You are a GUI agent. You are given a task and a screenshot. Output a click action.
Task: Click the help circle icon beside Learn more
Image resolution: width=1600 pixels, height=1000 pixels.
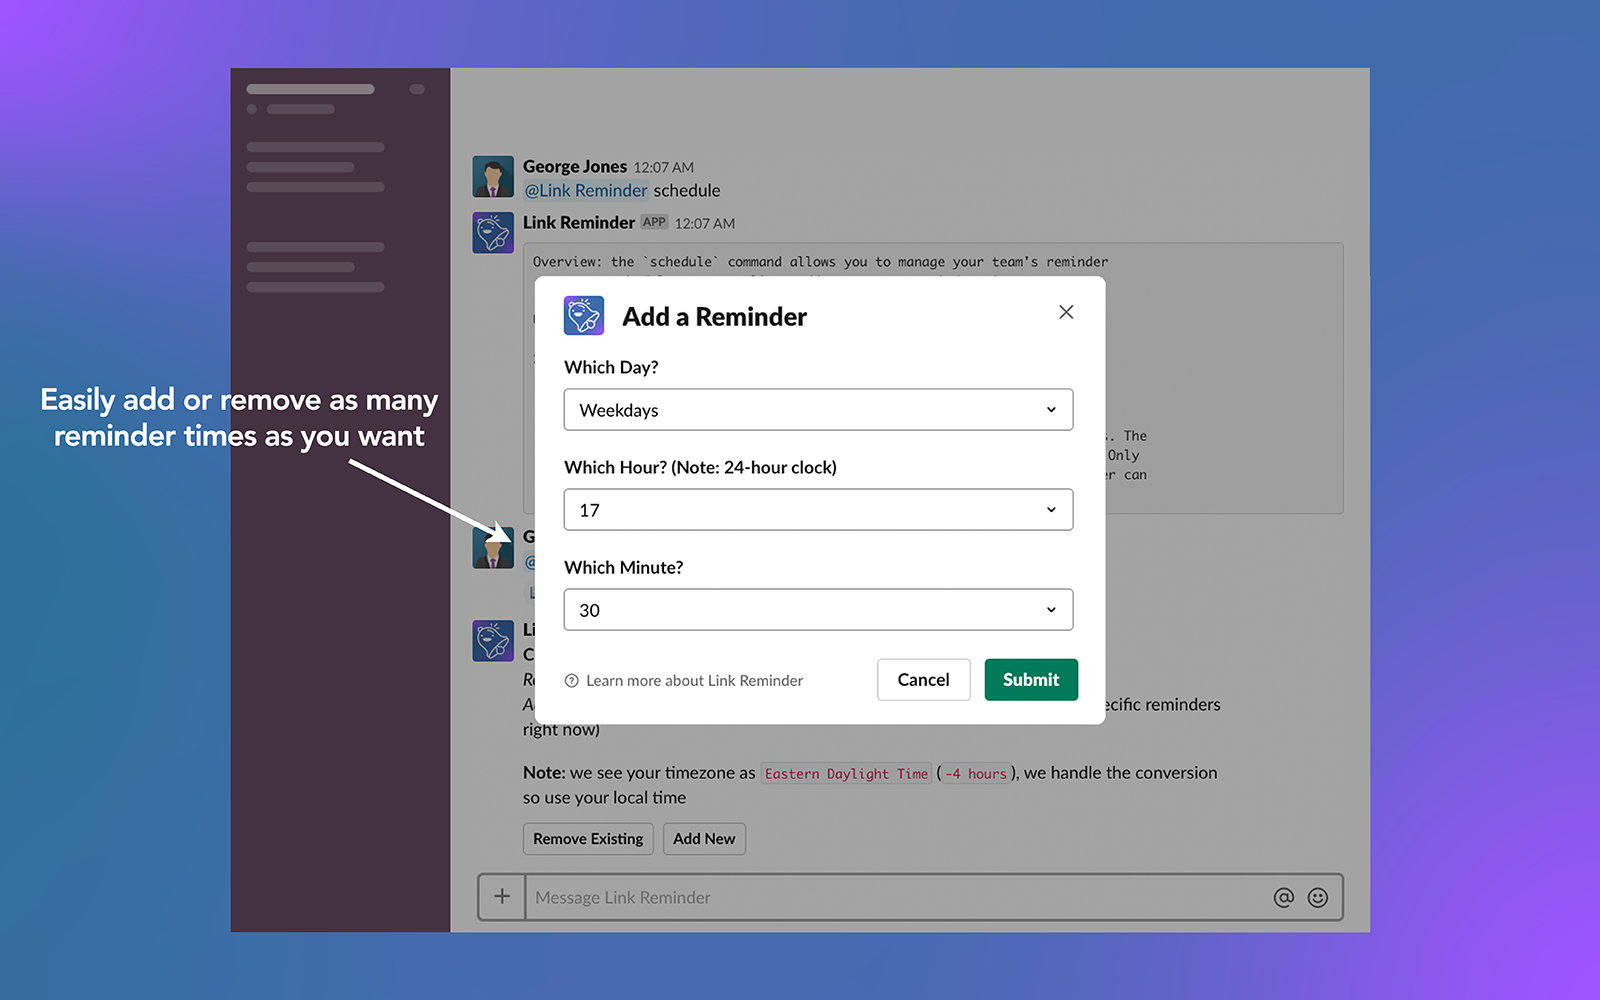tap(570, 680)
